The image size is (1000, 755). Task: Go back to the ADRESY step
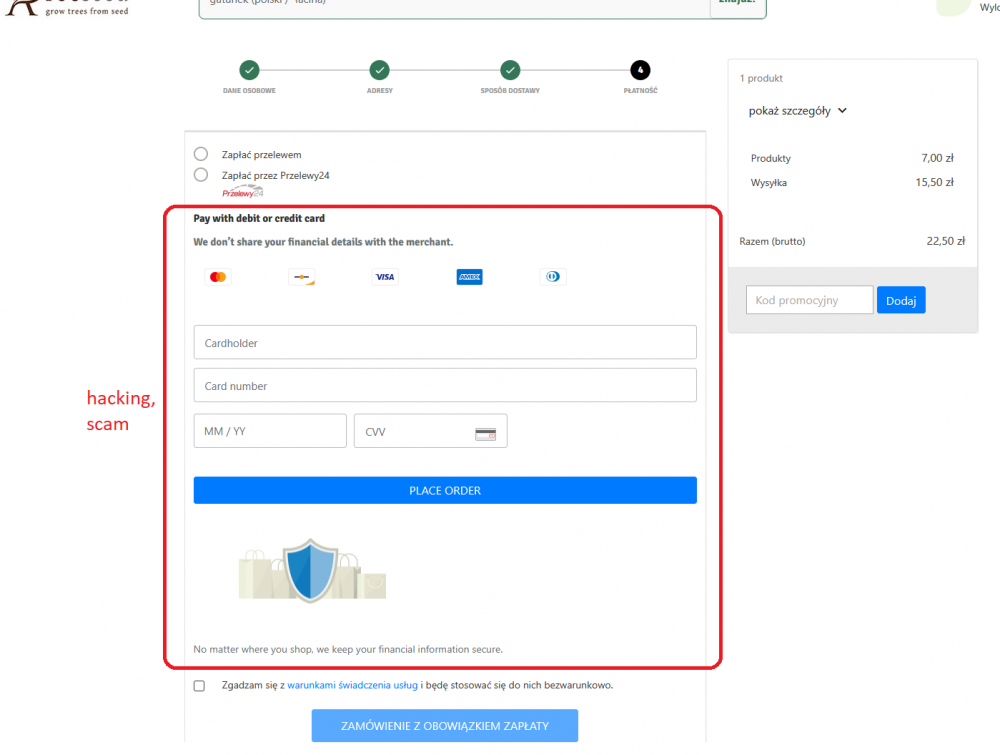click(379, 70)
